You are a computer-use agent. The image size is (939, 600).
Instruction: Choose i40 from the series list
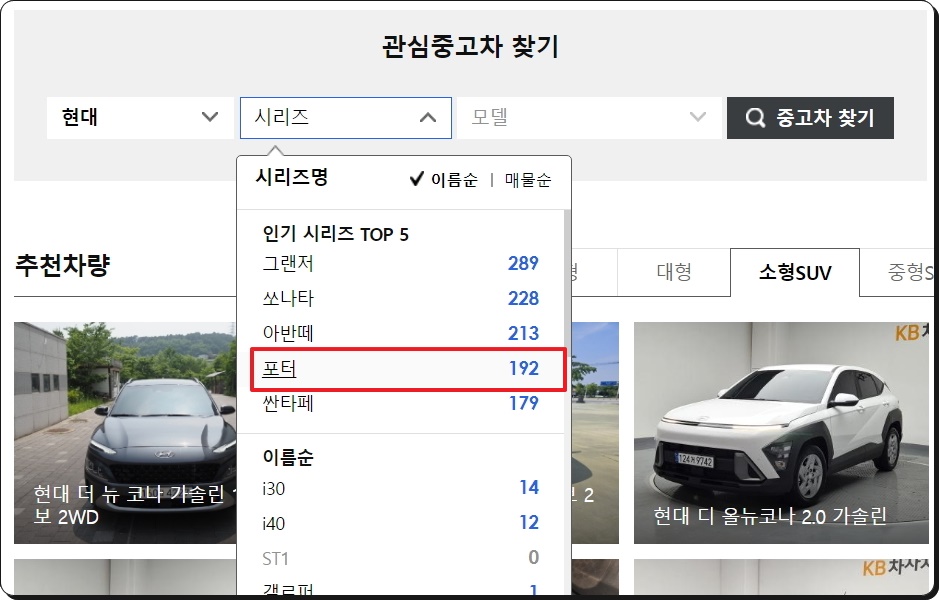[x=401, y=523]
